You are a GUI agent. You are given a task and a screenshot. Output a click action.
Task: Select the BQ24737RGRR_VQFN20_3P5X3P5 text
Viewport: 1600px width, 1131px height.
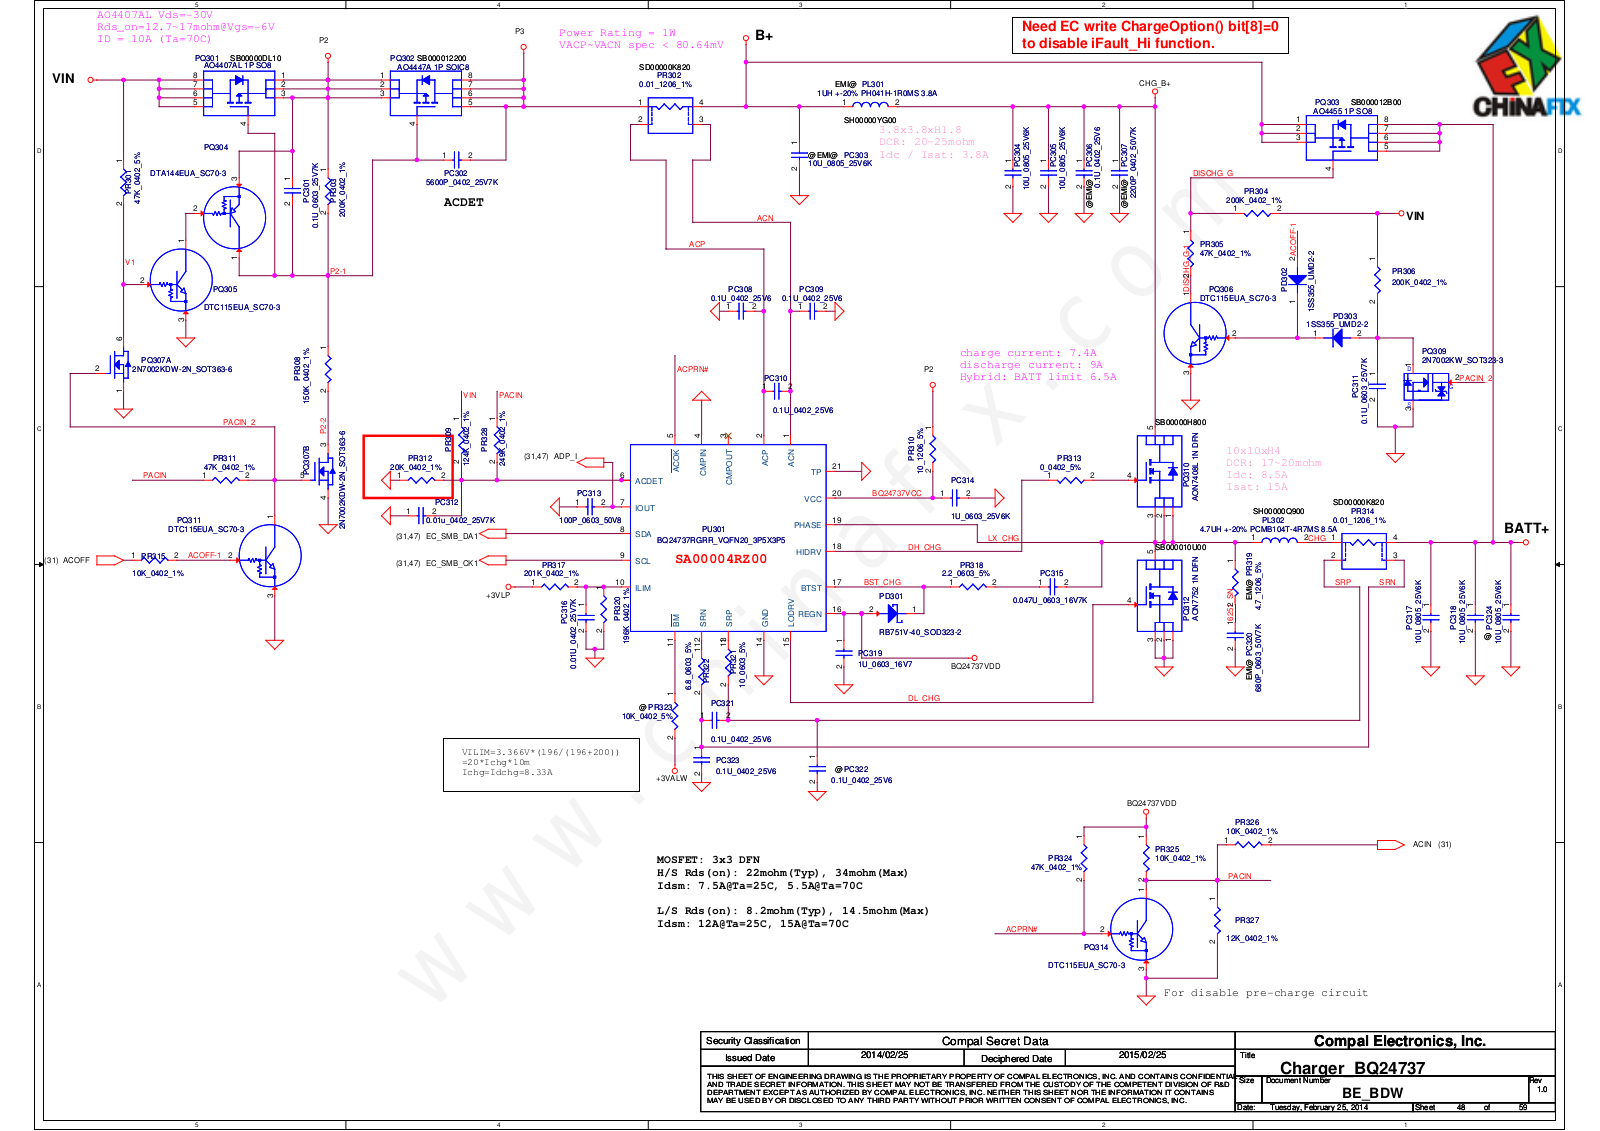pos(721,540)
